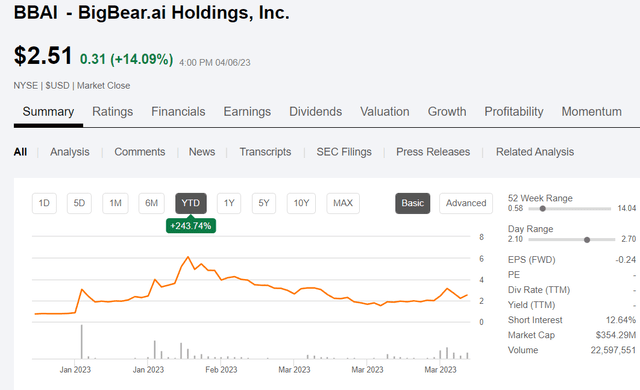Open the Financials tab

[178, 112]
